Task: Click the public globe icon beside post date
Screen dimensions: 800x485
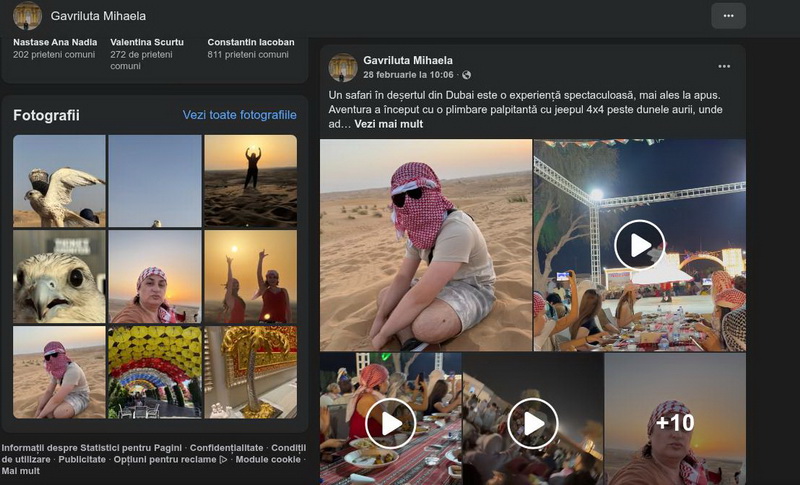Action: 466,75
